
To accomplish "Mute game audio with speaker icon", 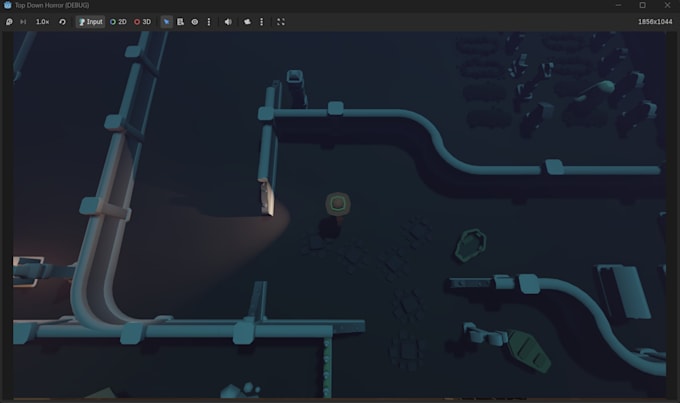I will (228, 22).
